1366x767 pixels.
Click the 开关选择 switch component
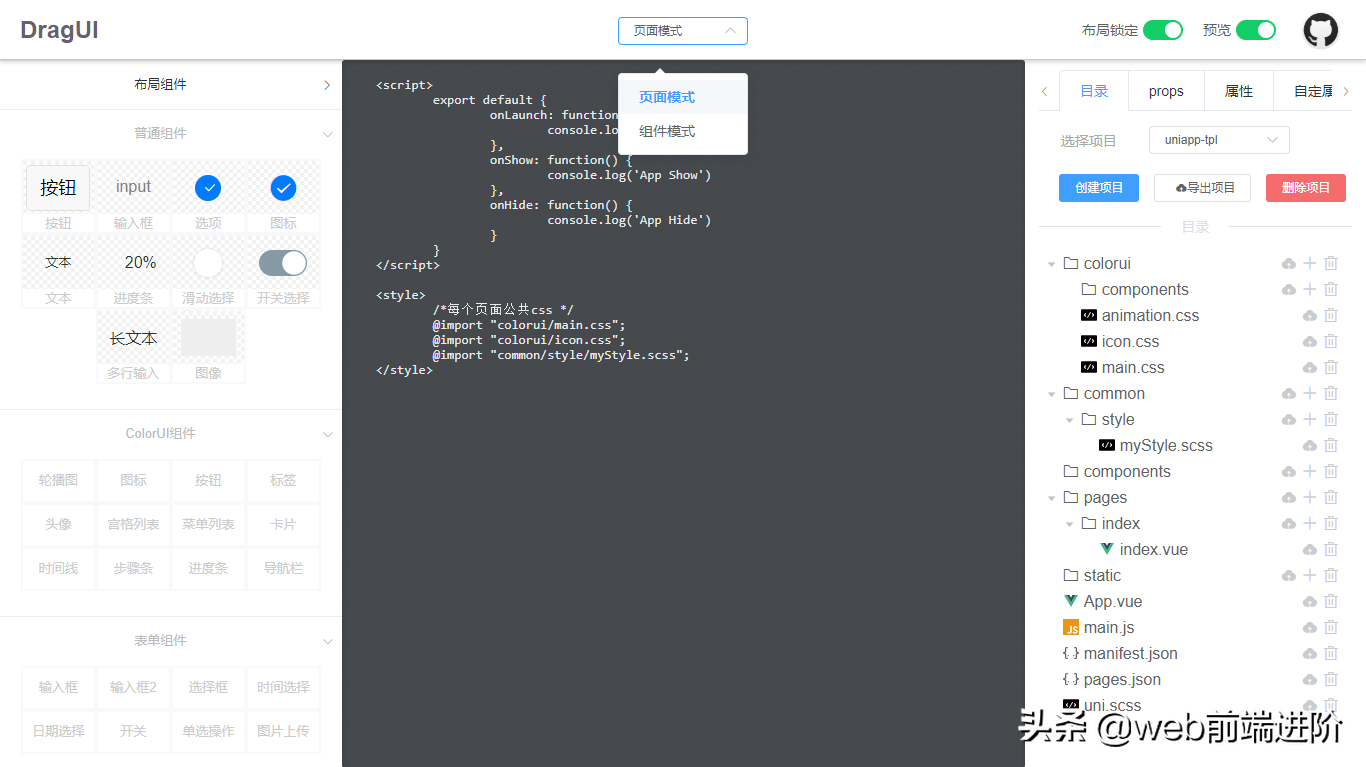[283, 262]
